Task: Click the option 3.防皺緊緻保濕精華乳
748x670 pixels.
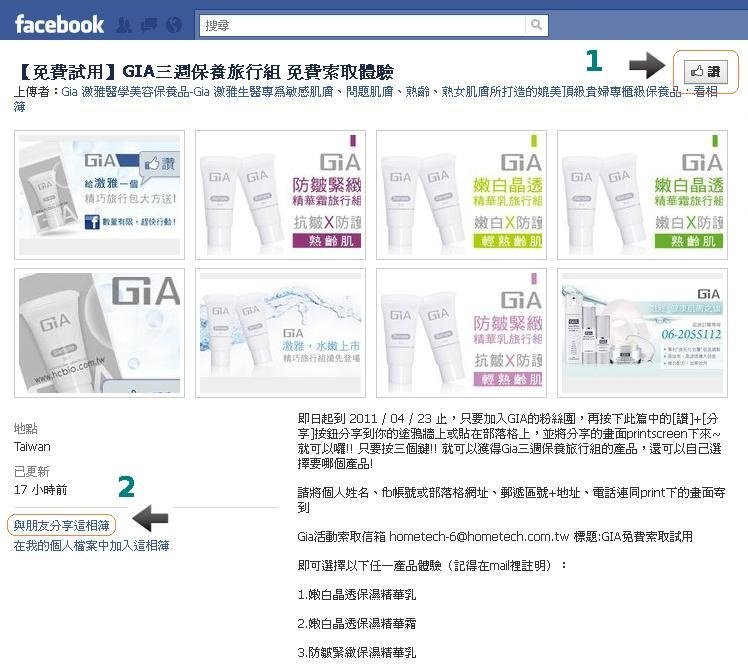Action: 357,652
